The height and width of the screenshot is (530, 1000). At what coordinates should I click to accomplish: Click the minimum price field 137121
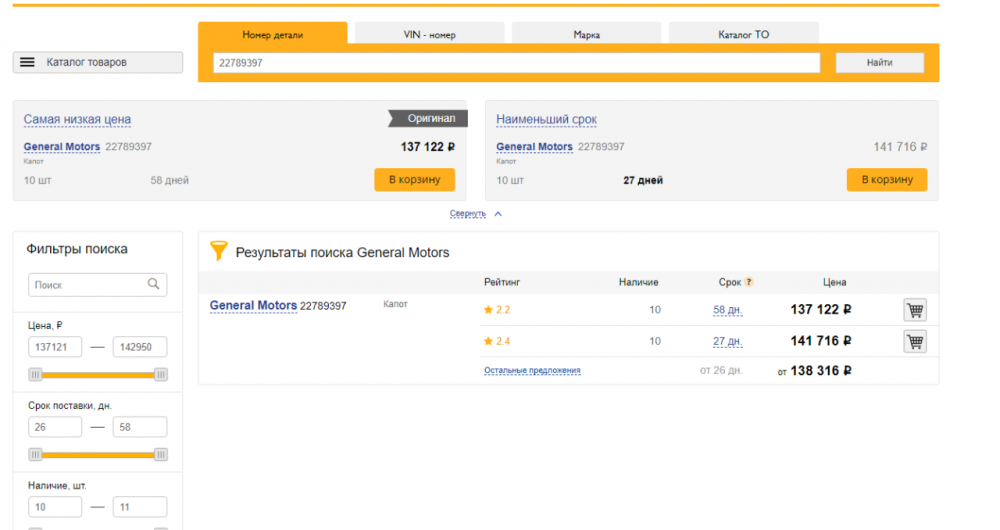pyautogui.click(x=55, y=347)
